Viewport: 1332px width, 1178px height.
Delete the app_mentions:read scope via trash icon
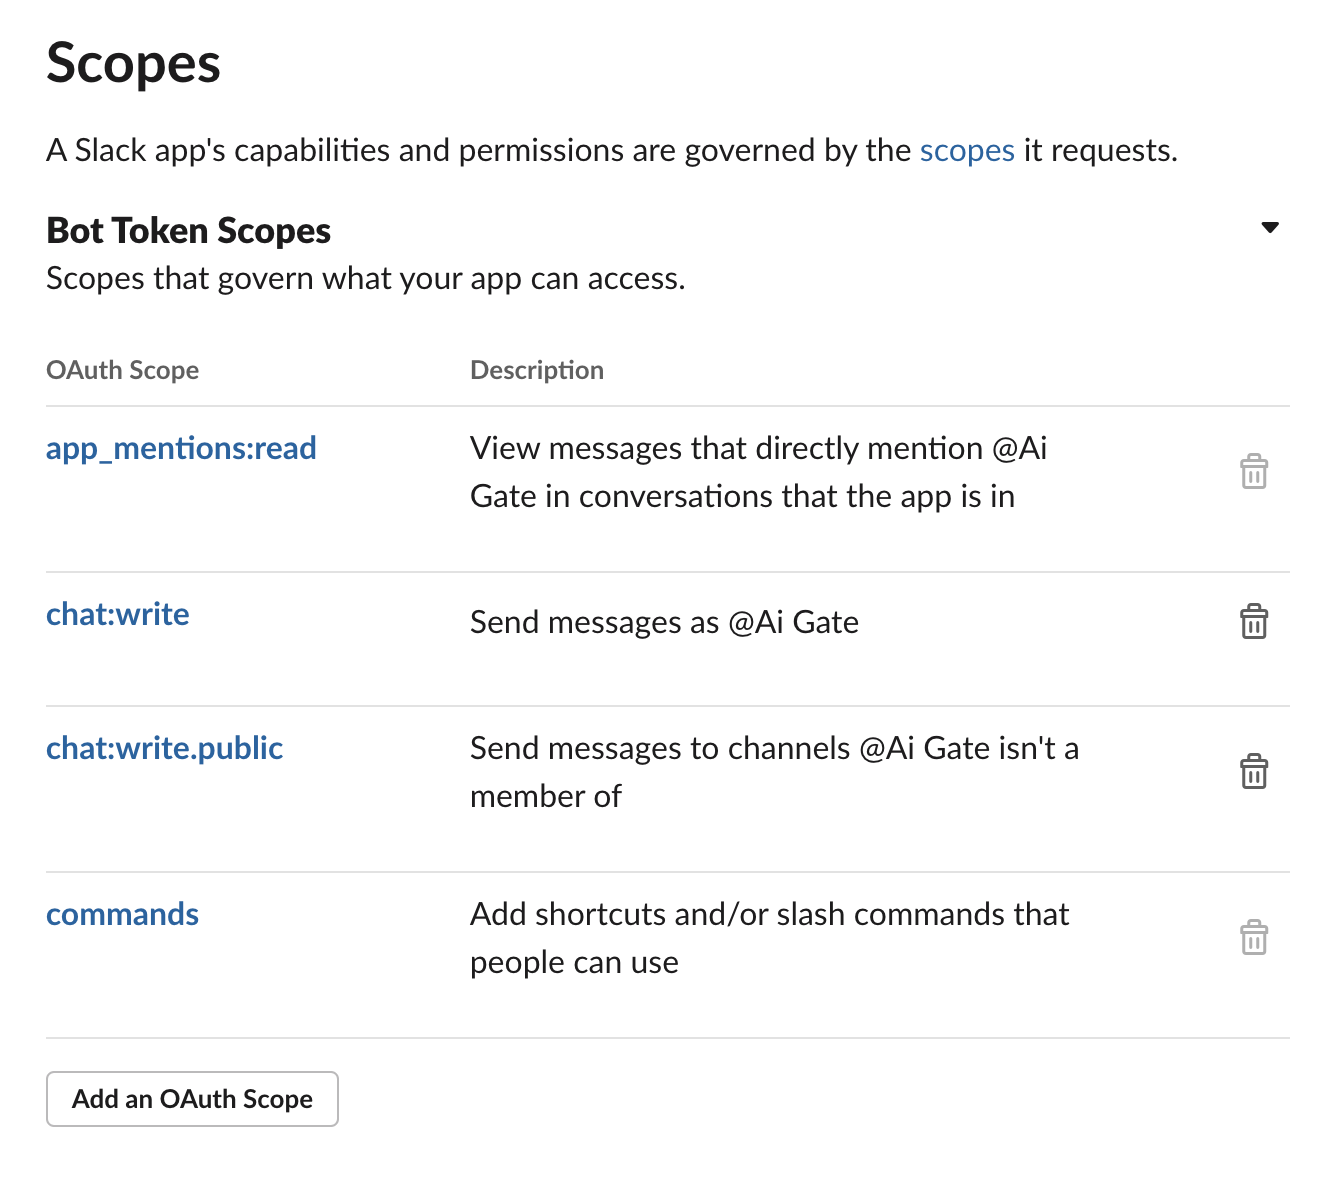[x=1254, y=470]
